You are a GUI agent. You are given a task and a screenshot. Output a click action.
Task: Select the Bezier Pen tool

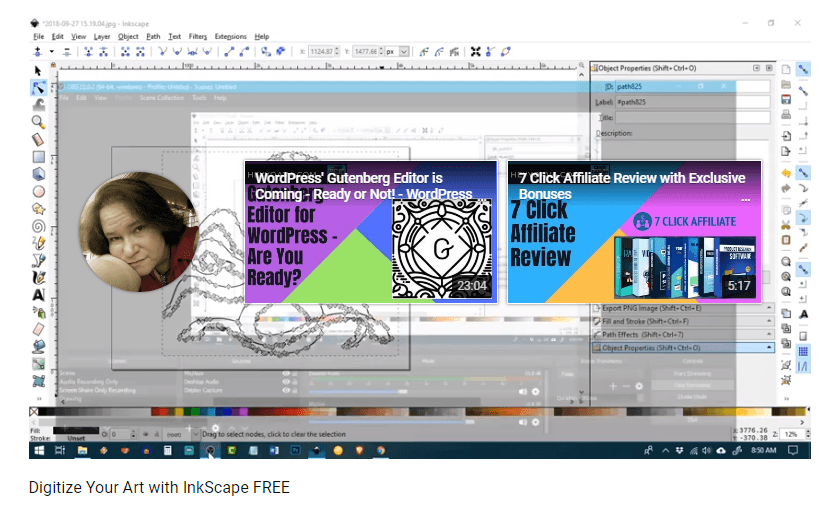(x=38, y=260)
